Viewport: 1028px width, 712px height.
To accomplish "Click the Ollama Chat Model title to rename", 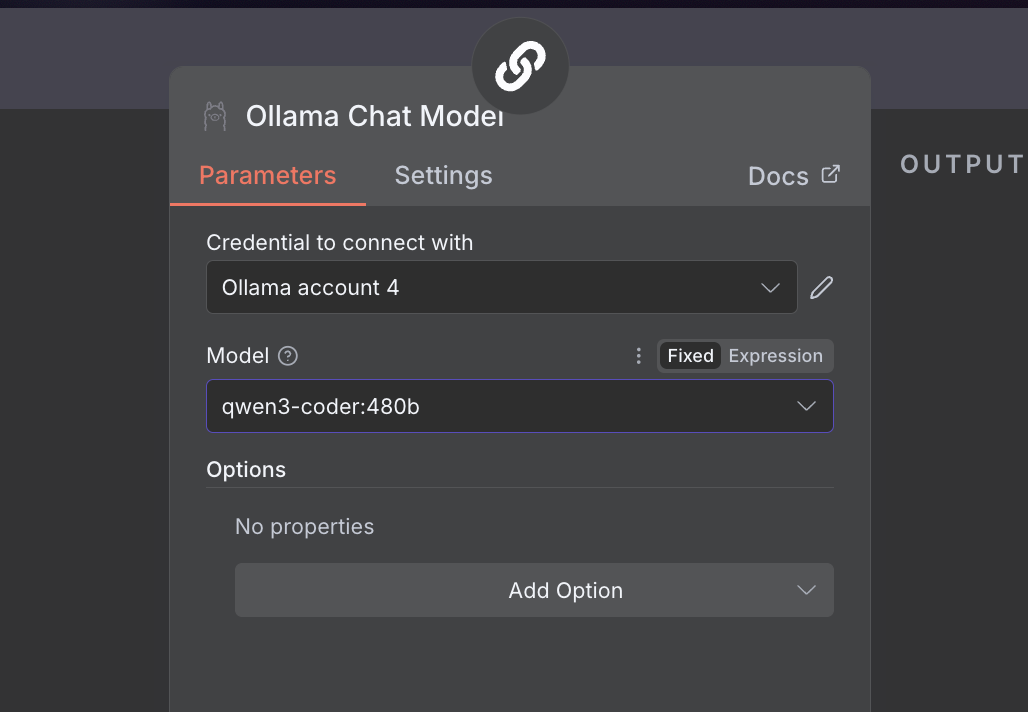I will coord(373,115).
